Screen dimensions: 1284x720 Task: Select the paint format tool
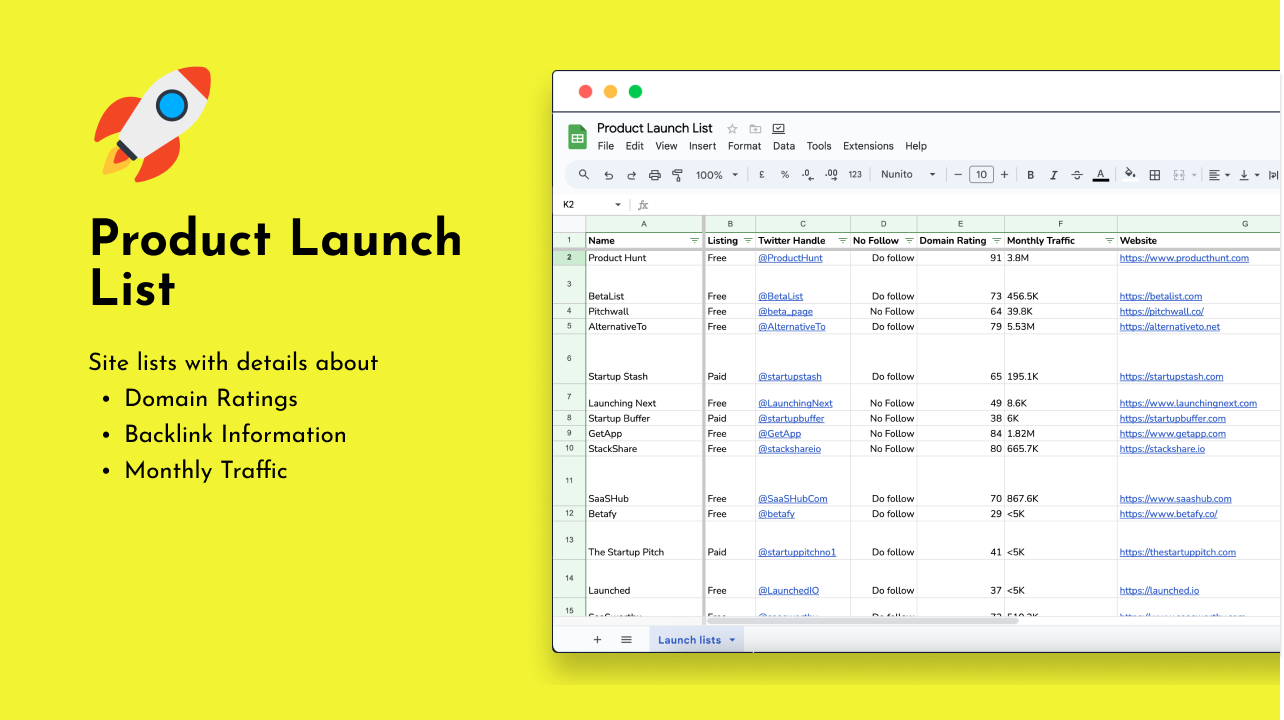[x=677, y=175]
